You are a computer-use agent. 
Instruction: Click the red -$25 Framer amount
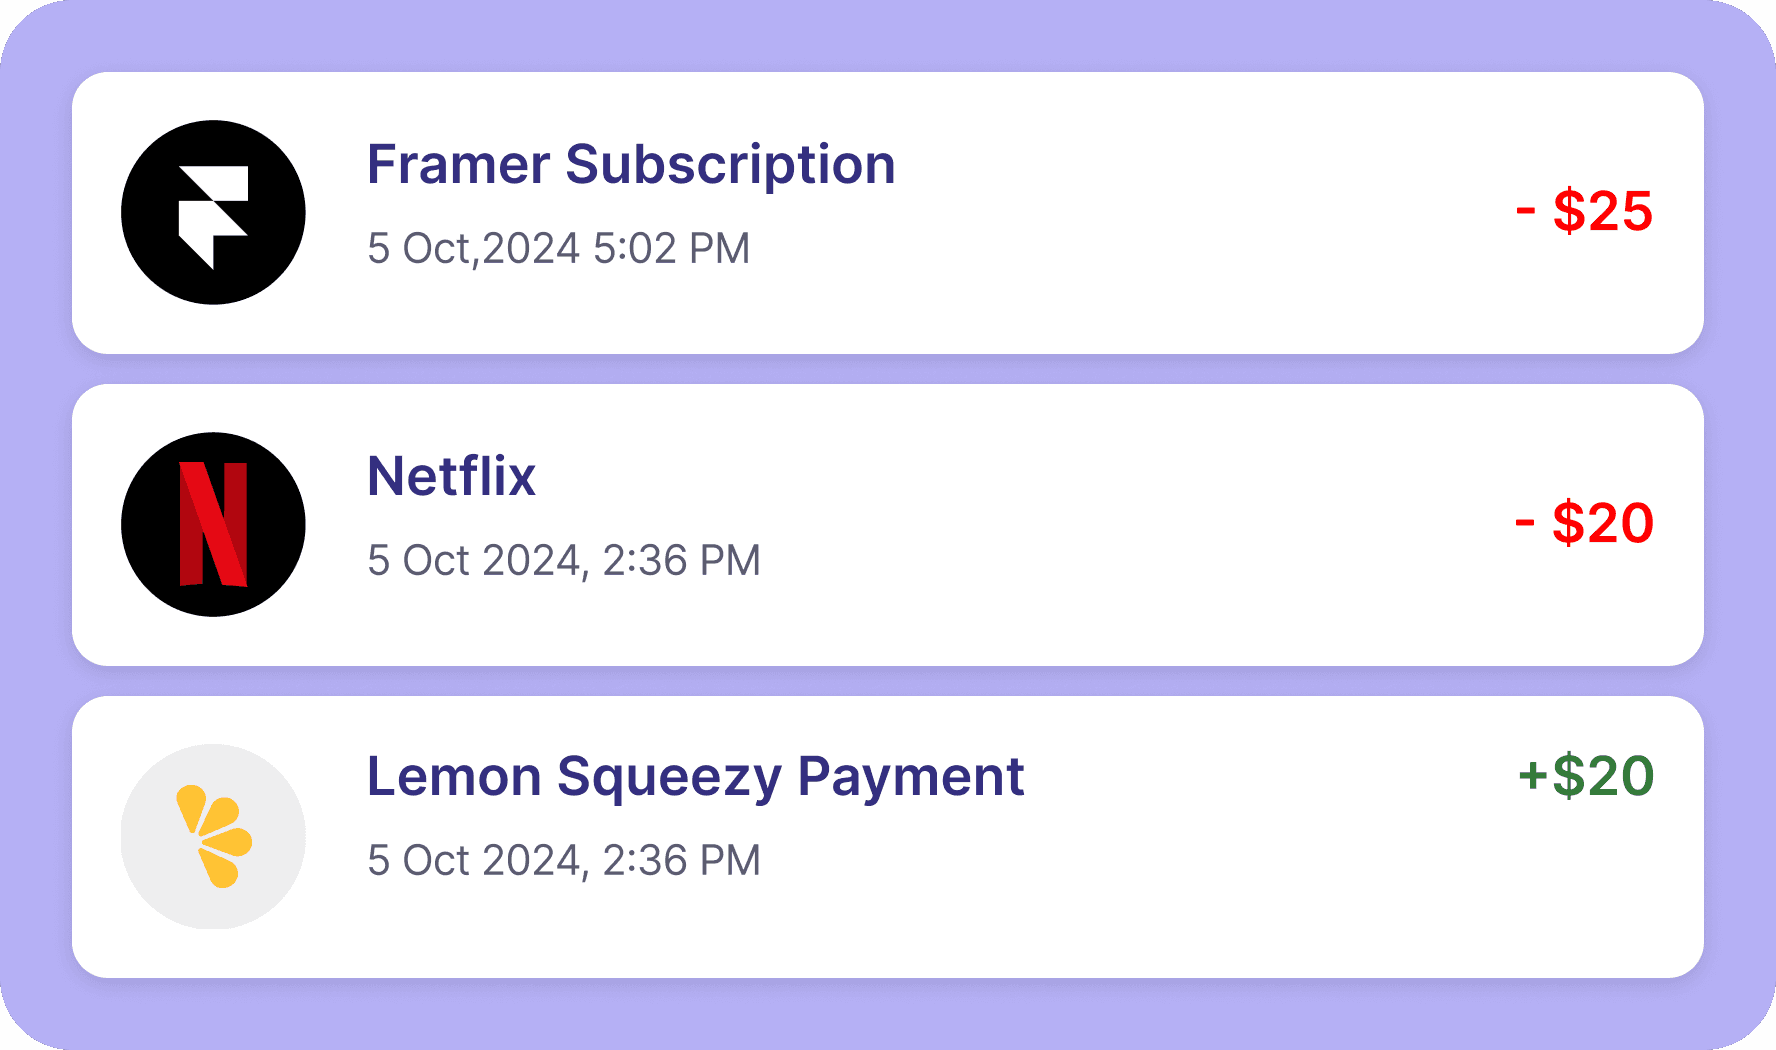pyautogui.click(x=1585, y=211)
